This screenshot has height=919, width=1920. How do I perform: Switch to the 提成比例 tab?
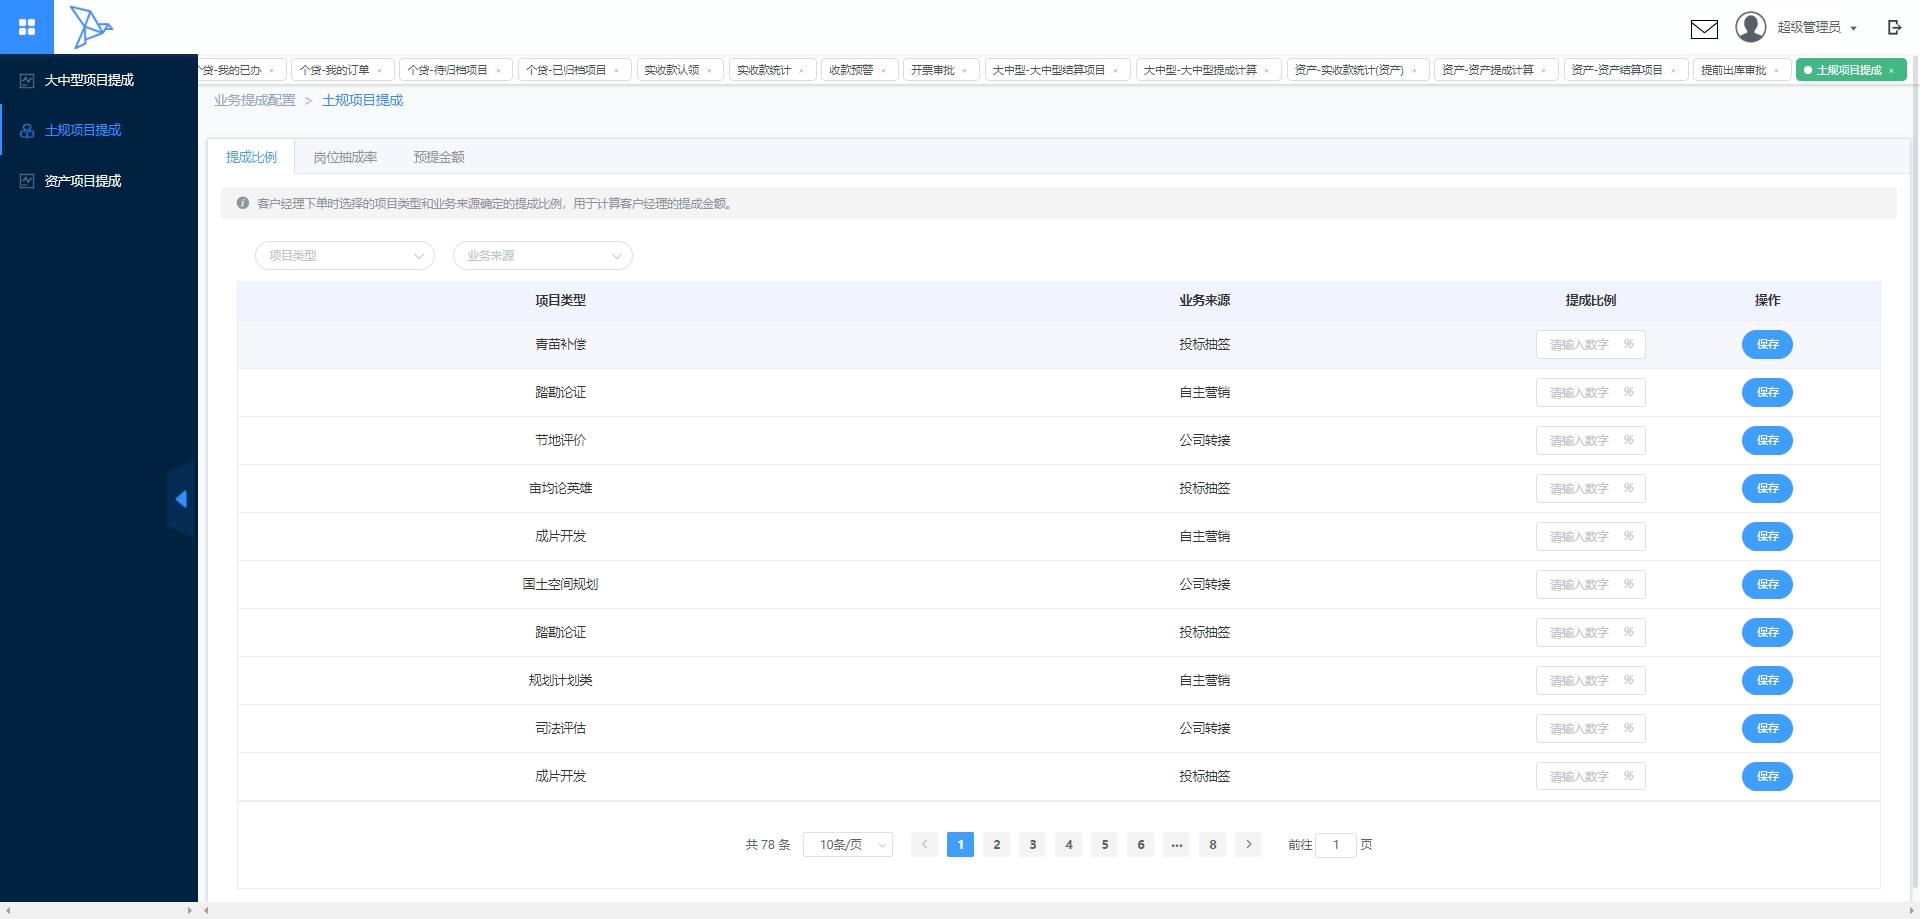[x=251, y=157]
